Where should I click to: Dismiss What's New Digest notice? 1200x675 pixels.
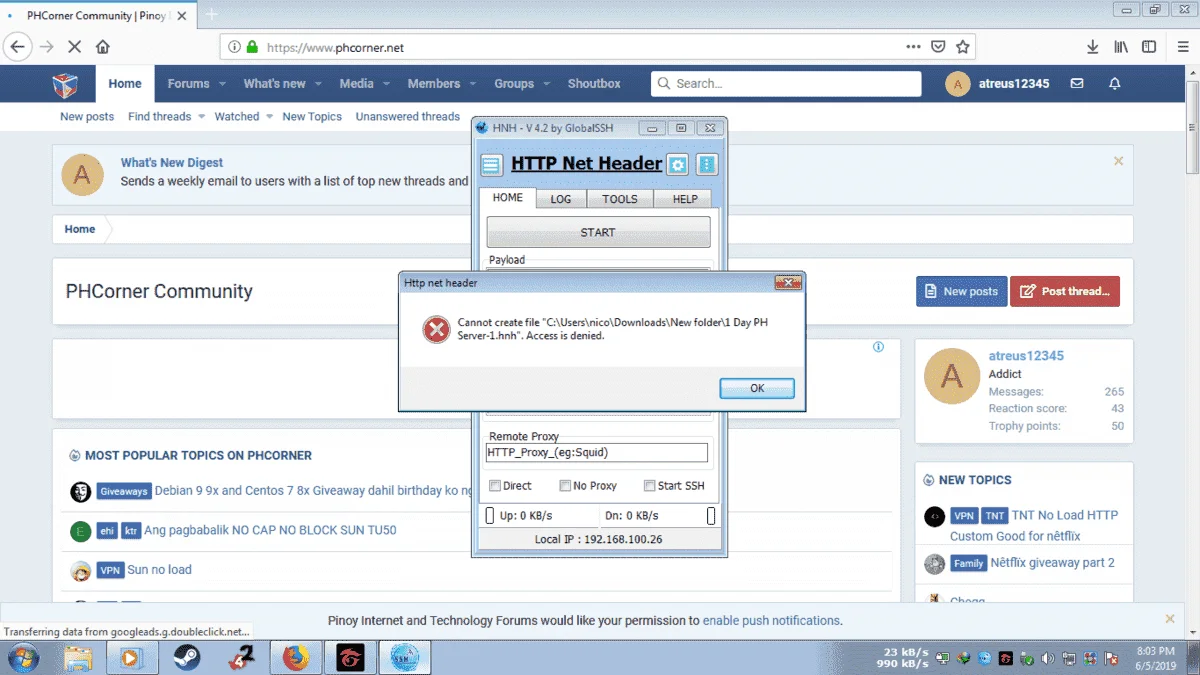click(x=1118, y=161)
